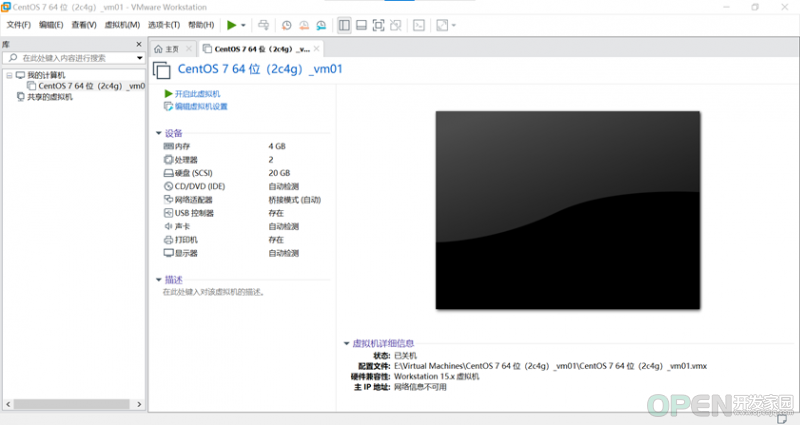Viewport: 800px width, 425px height.
Task: Click the 显示器 display device row
Action: [x=246, y=253]
